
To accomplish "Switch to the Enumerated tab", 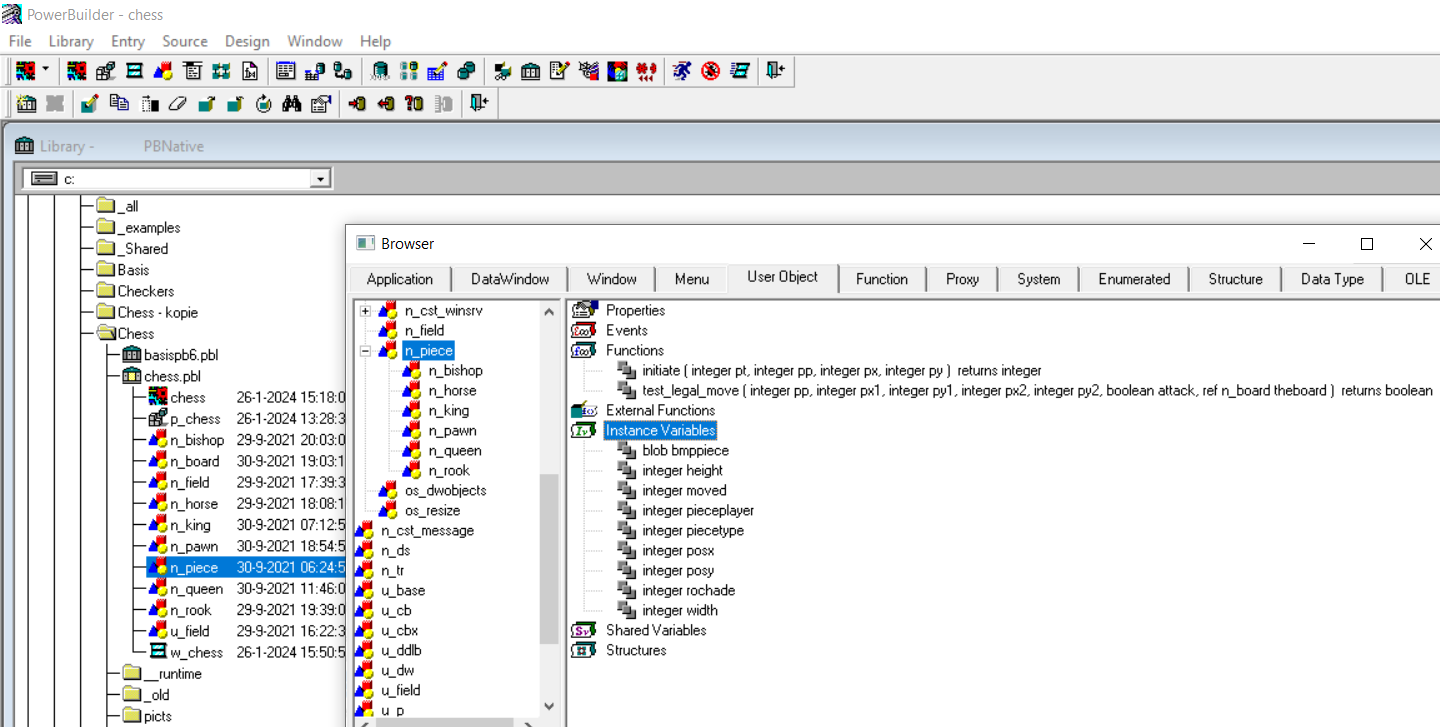I will click(x=1134, y=279).
